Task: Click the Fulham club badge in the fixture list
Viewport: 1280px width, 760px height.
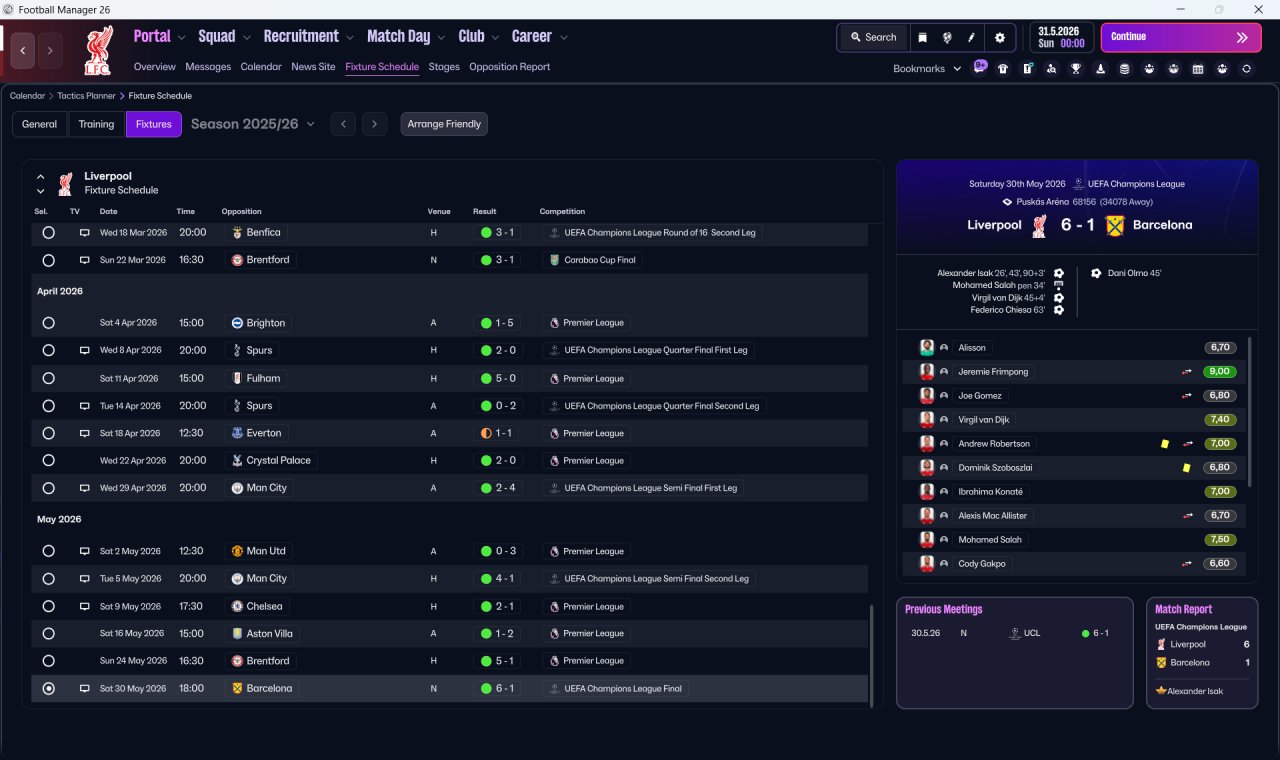Action: coord(237,378)
